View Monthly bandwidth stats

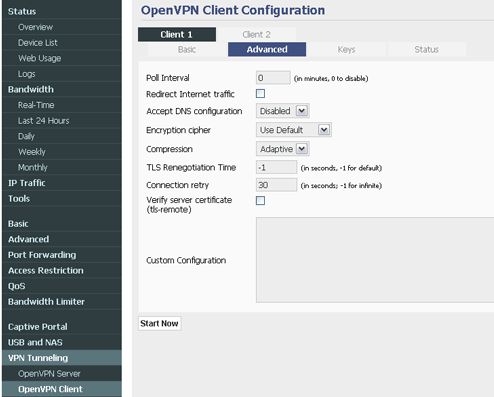62,167
